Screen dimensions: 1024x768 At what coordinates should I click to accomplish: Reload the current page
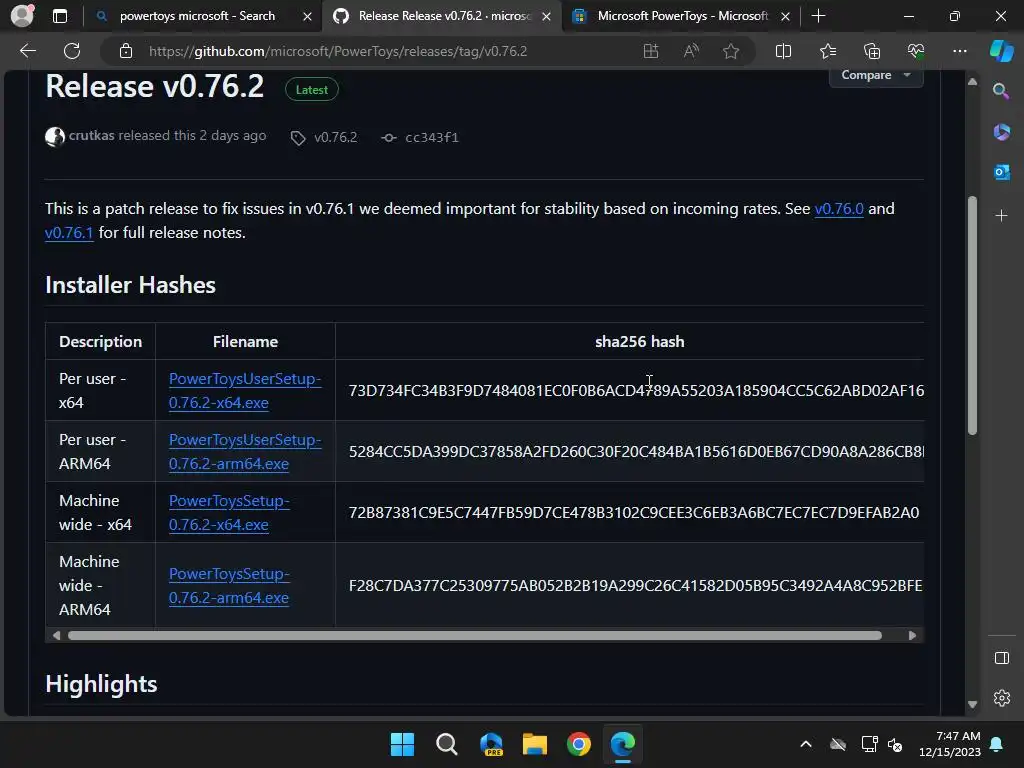pos(72,51)
